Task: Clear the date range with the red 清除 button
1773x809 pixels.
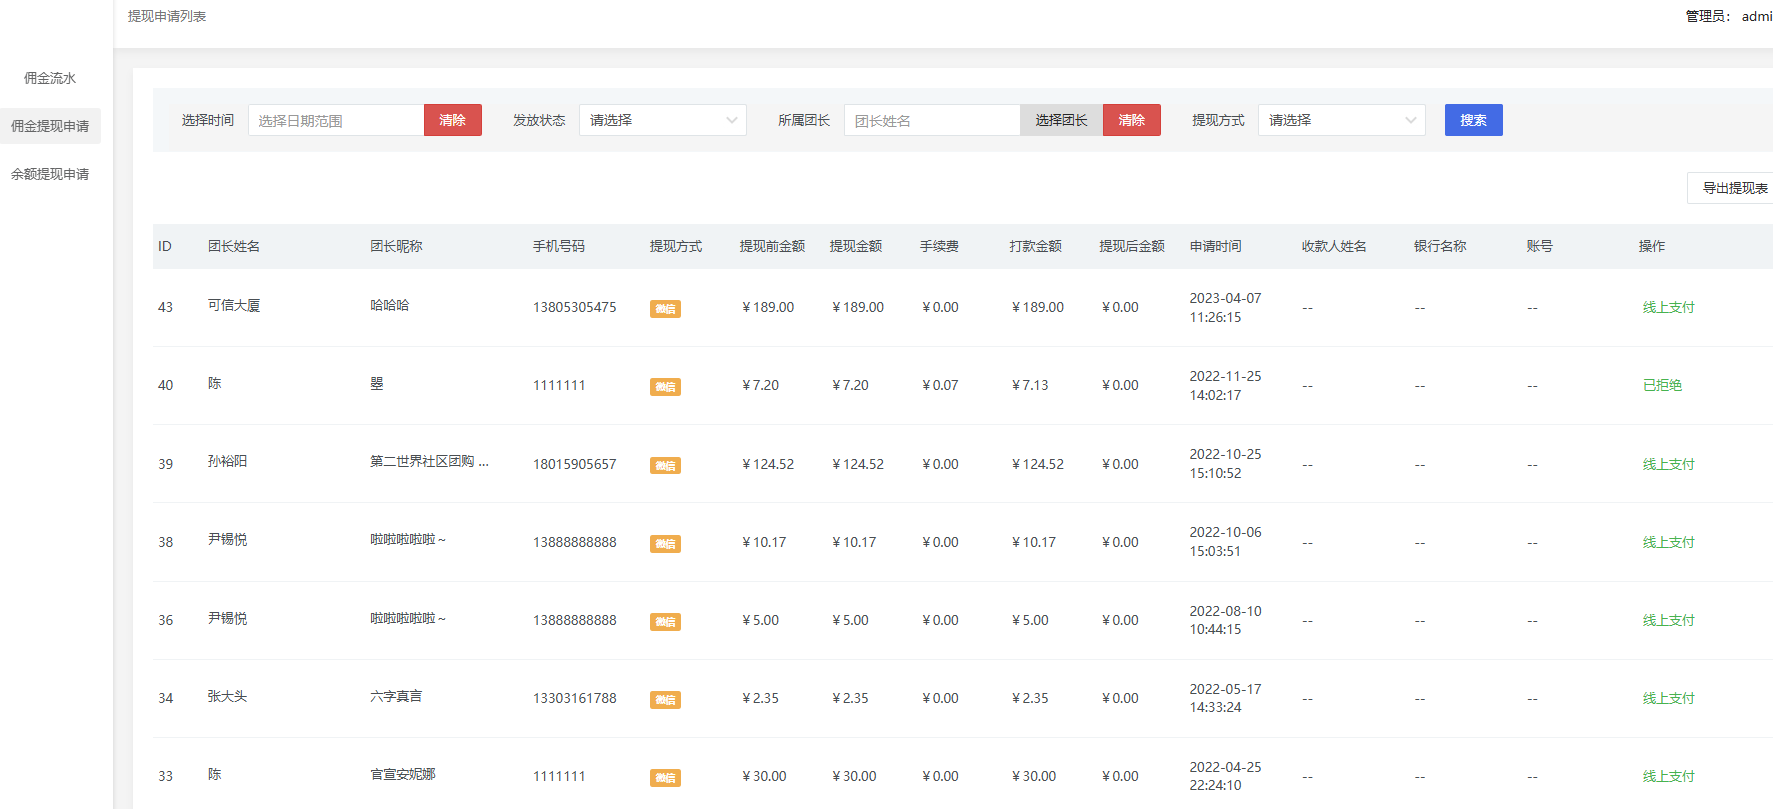Action: (x=452, y=120)
